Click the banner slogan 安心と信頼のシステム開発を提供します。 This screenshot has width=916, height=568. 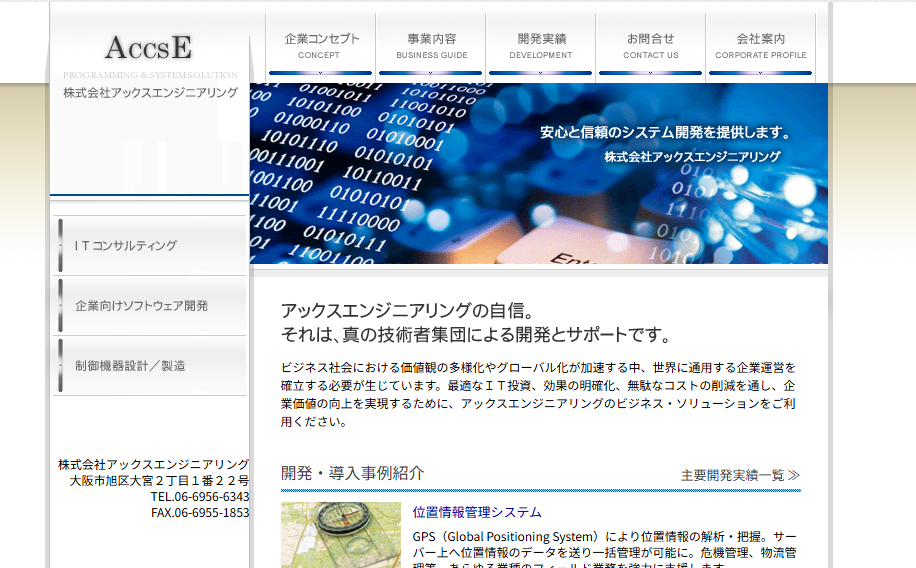point(665,133)
